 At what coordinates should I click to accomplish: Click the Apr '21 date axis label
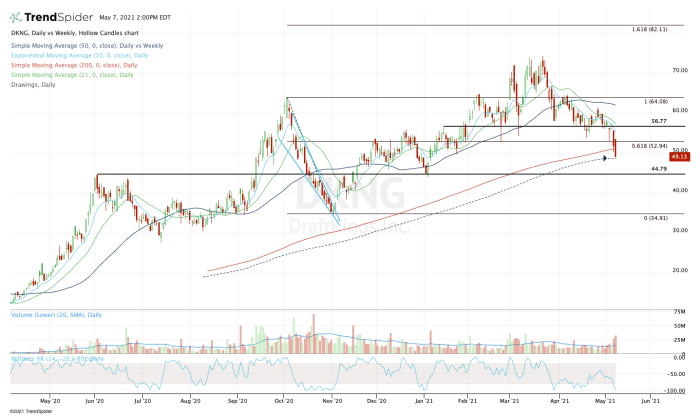coord(559,401)
